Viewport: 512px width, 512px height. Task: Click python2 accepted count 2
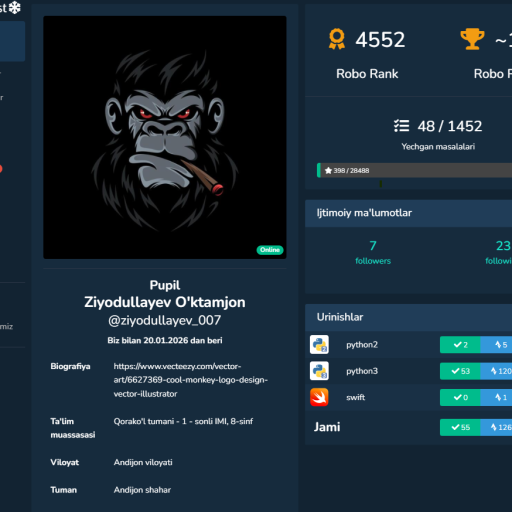(460, 345)
